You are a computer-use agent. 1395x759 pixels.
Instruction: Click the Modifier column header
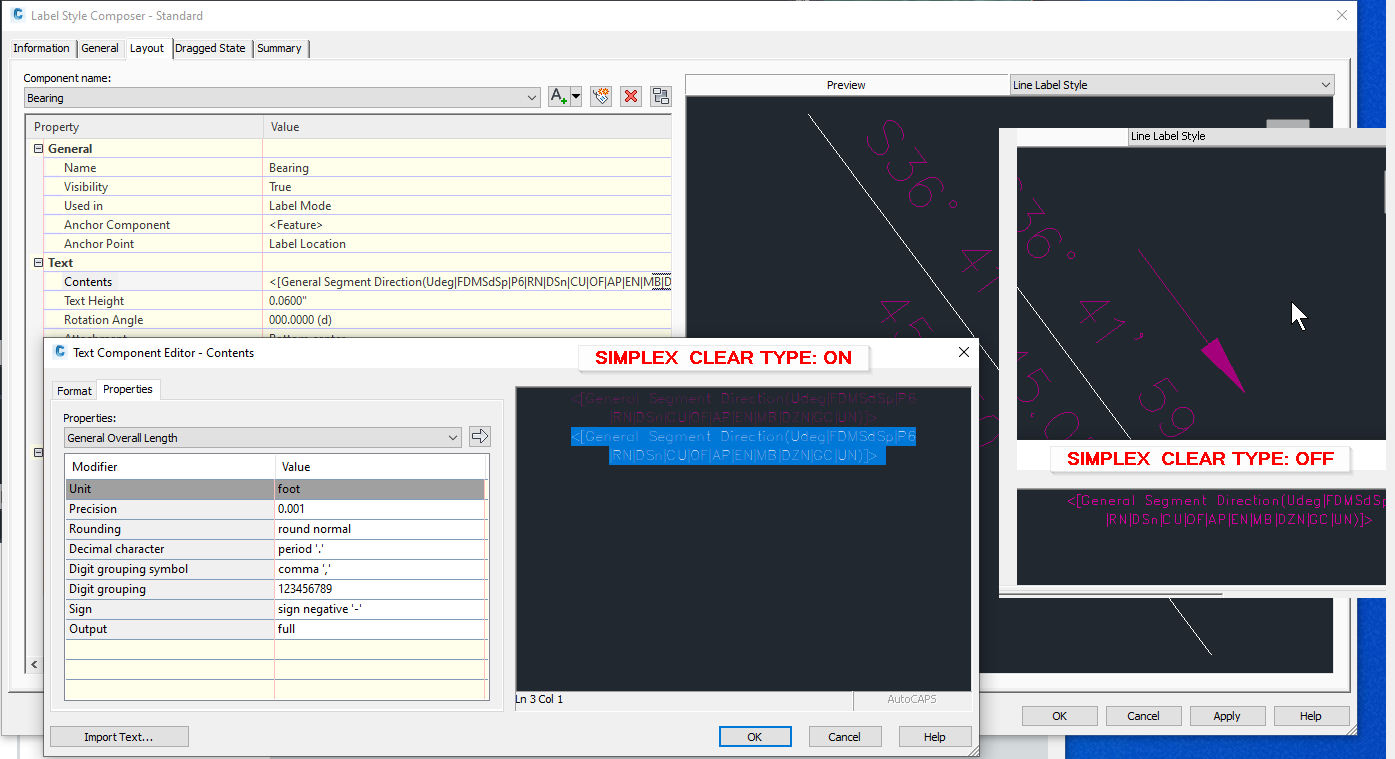pyautogui.click(x=170, y=467)
